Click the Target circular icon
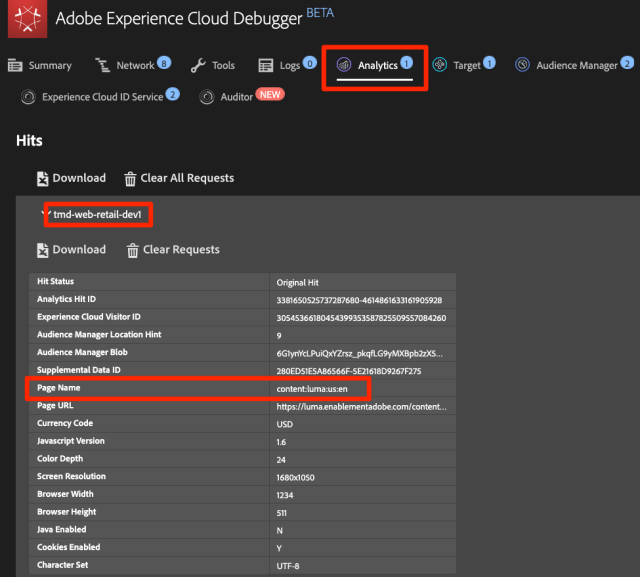The height and width of the screenshot is (577, 640). click(440, 64)
